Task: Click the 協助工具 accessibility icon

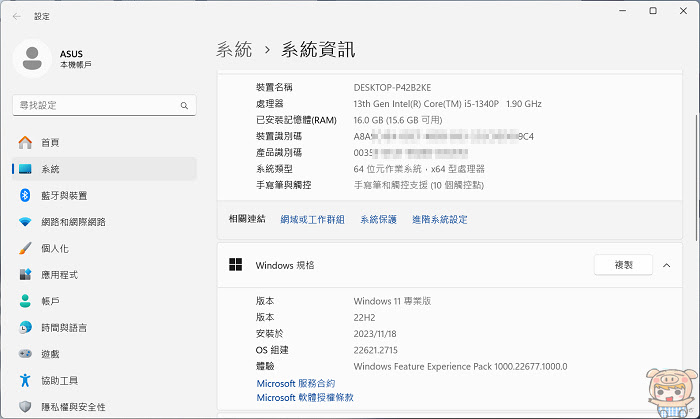Action: (x=25, y=380)
